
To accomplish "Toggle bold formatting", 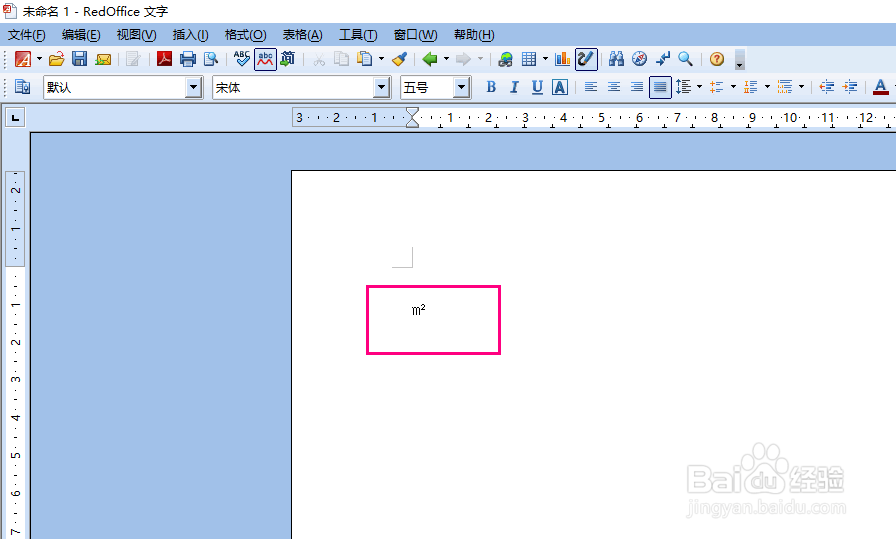I will pyautogui.click(x=491, y=87).
